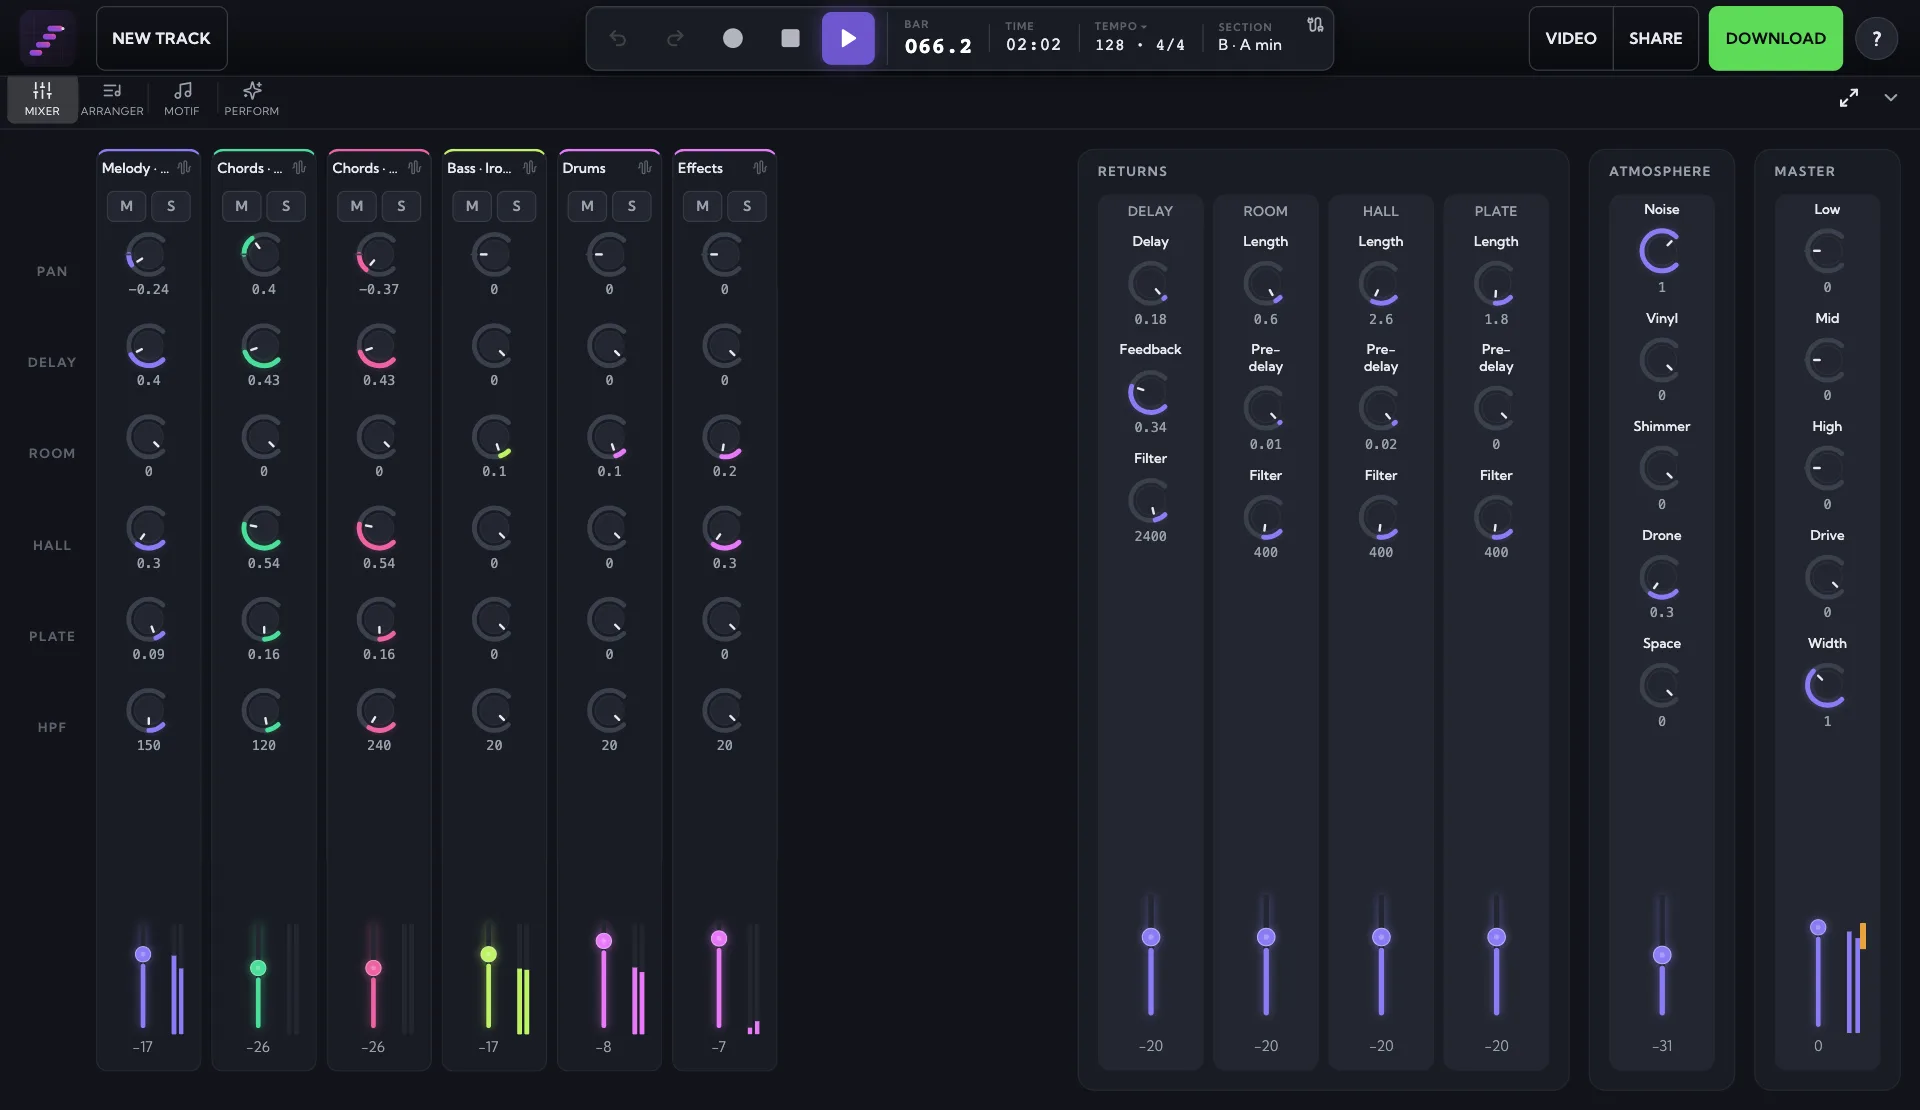Open waveform icon on second Chords track
The height and width of the screenshot is (1110, 1920).
click(x=414, y=168)
